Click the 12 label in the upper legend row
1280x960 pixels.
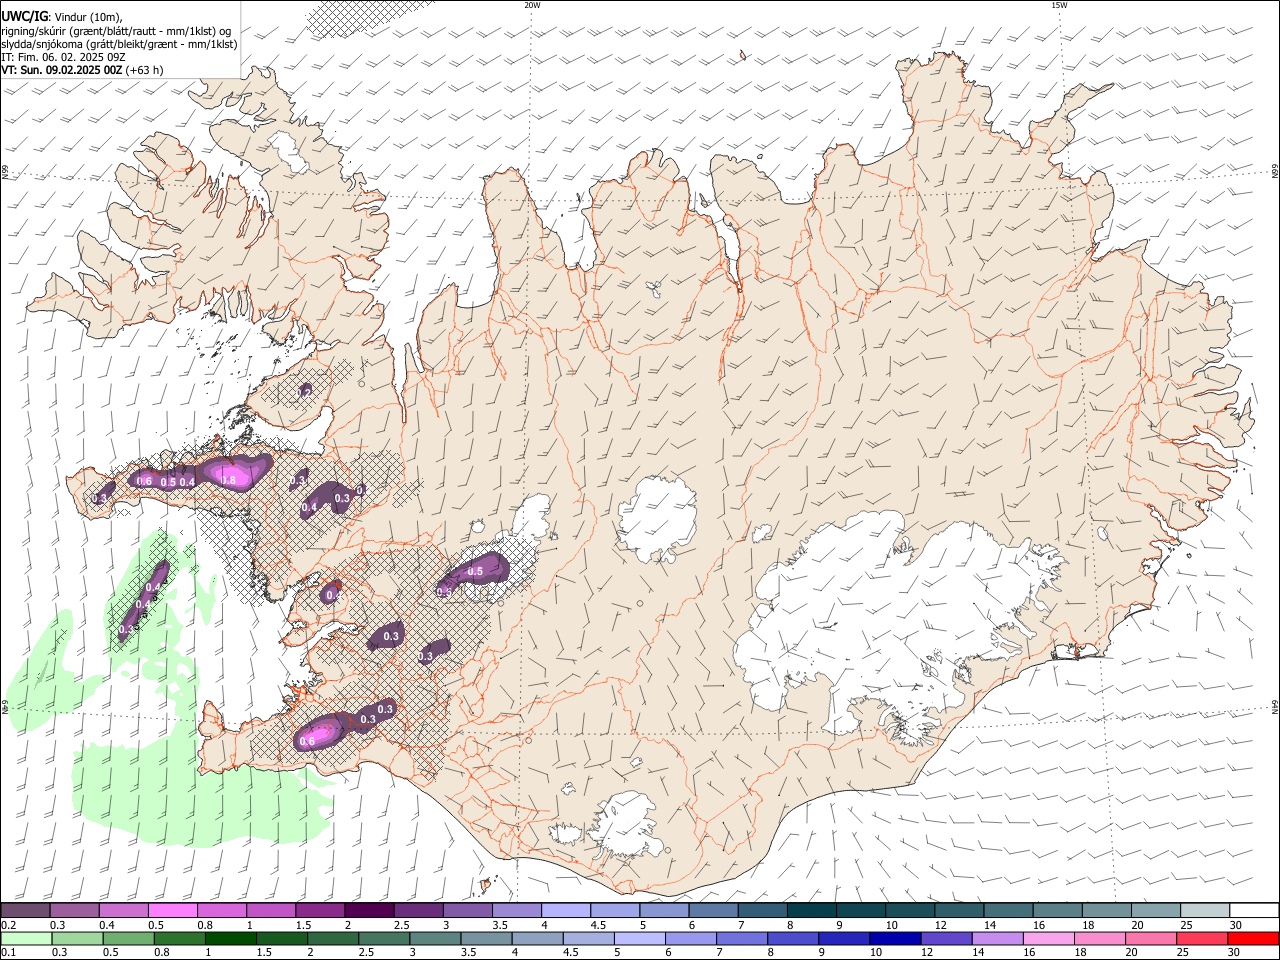tap(939, 925)
